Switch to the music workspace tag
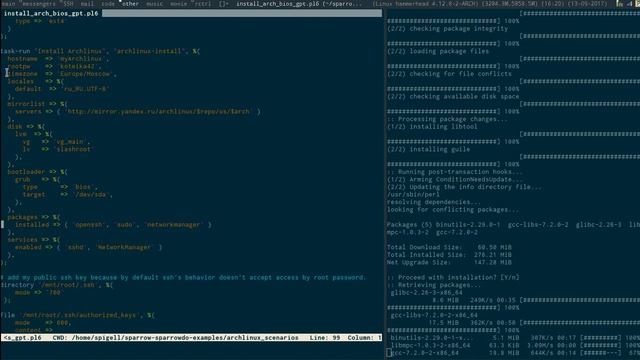Screen dimensions: 640x360 pos(155,4)
